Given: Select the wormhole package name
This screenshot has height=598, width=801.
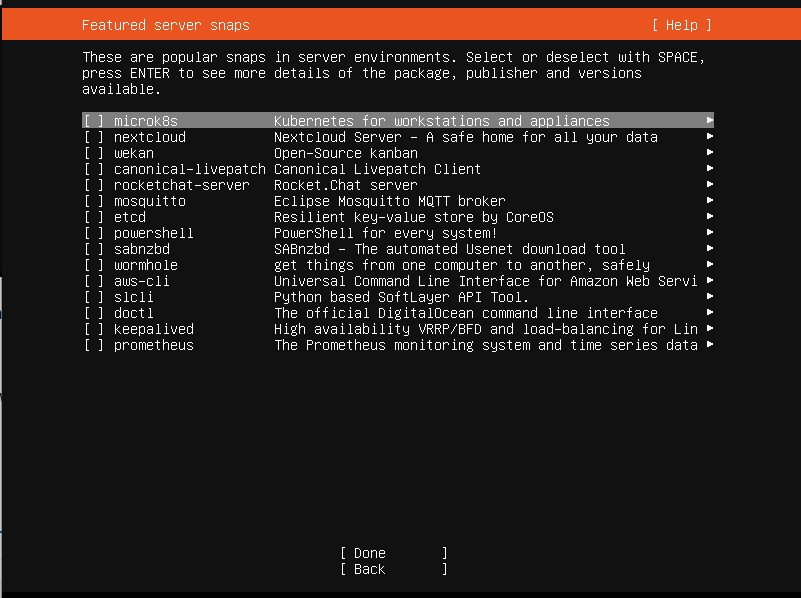Looking at the screenshot, I should tap(146, 265).
